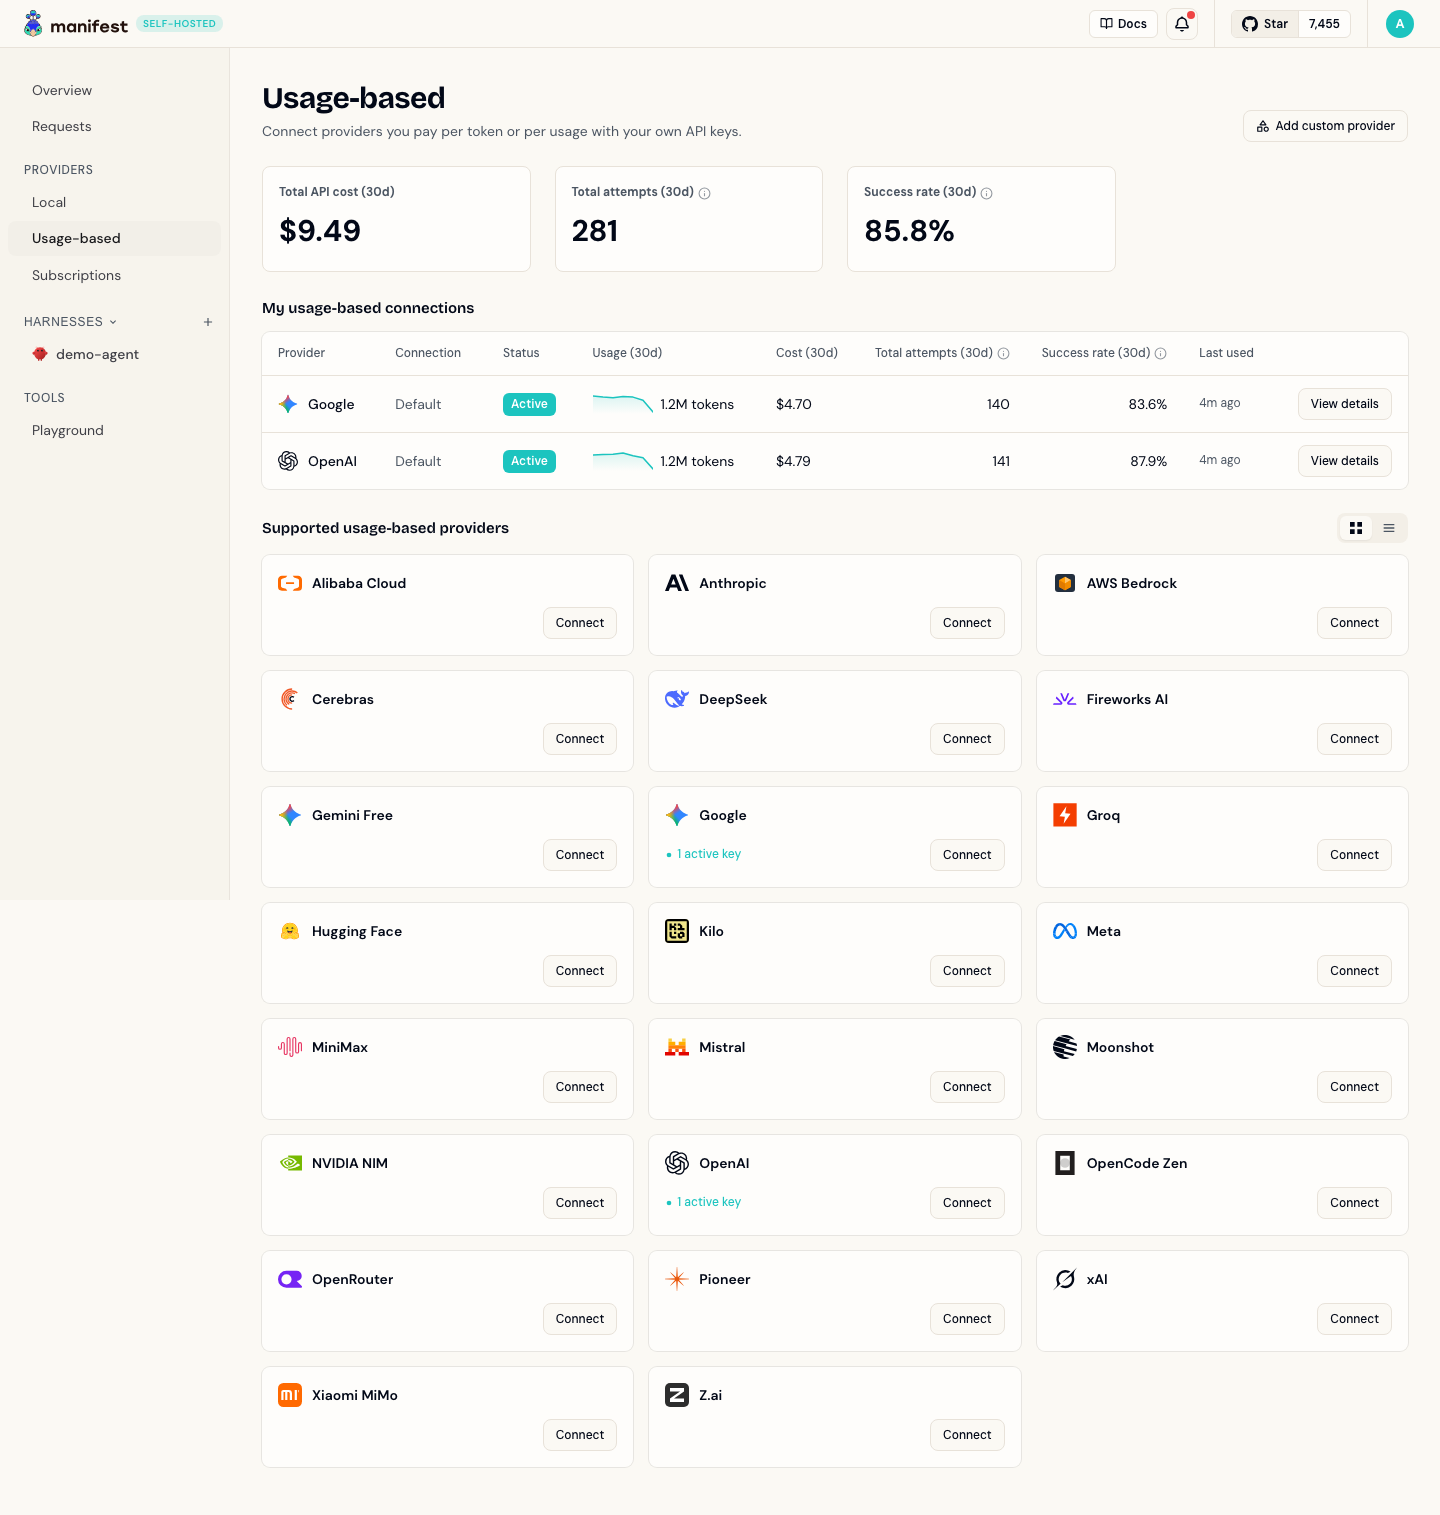This screenshot has width=1440, height=1515.
Task: Click the OpenAI usage sparkline chart
Action: tap(623, 461)
